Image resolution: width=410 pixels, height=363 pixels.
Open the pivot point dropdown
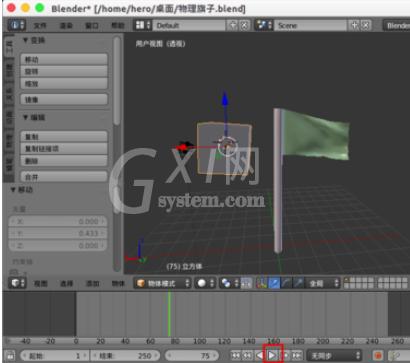click(229, 283)
